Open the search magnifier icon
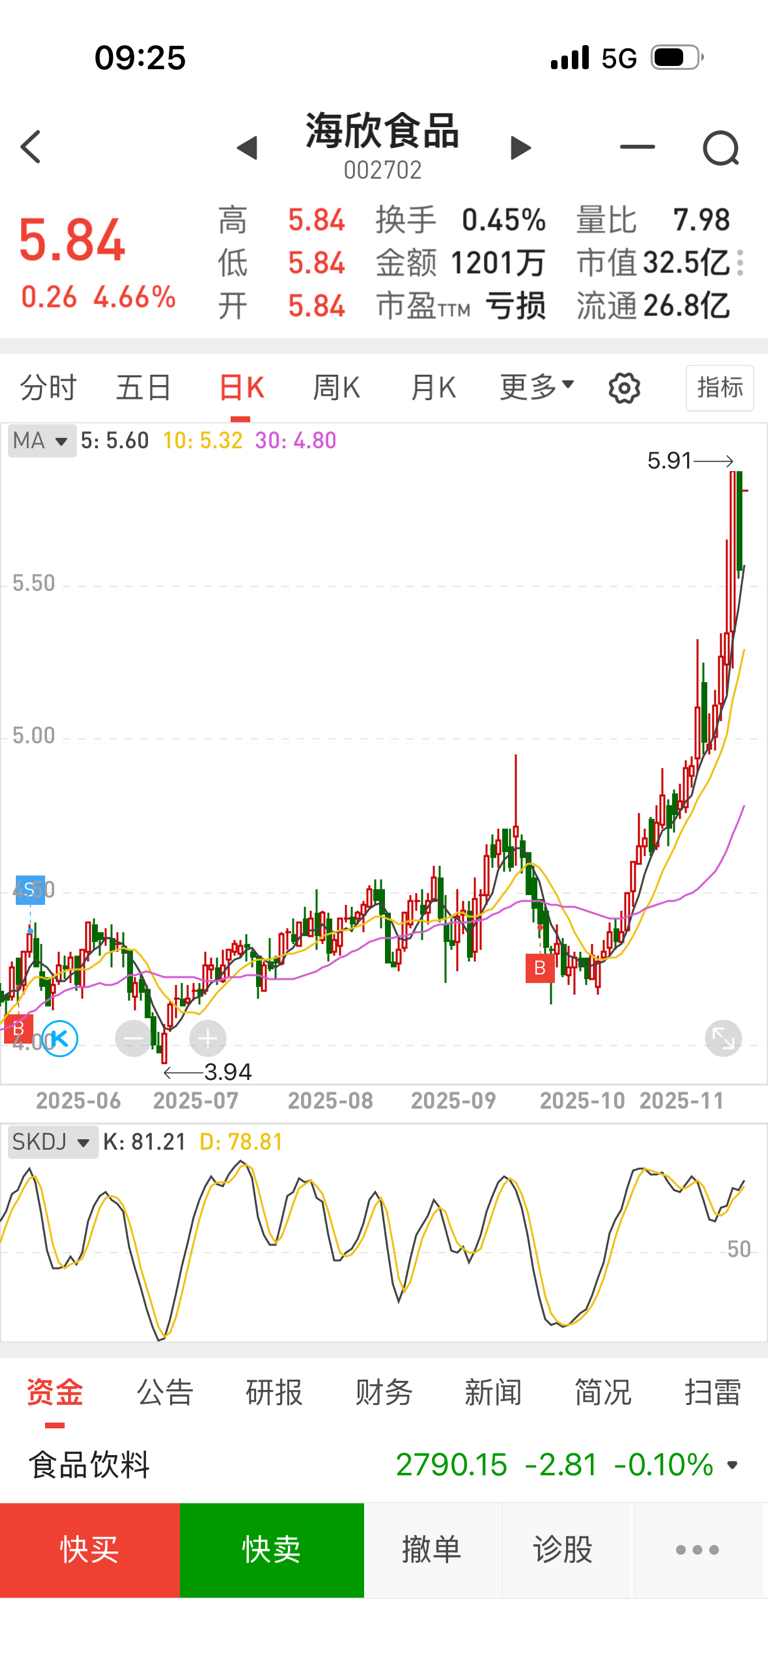 [721, 149]
